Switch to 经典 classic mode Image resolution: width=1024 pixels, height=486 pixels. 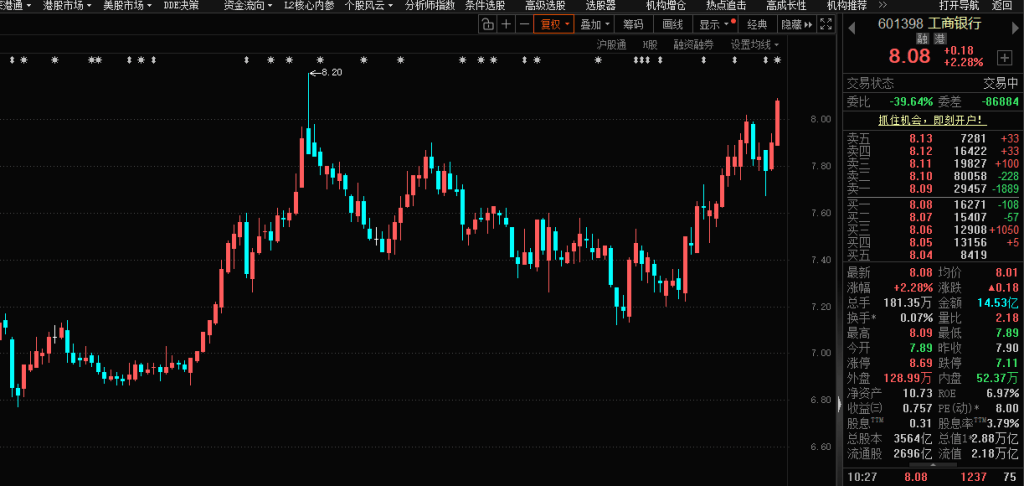[757, 24]
